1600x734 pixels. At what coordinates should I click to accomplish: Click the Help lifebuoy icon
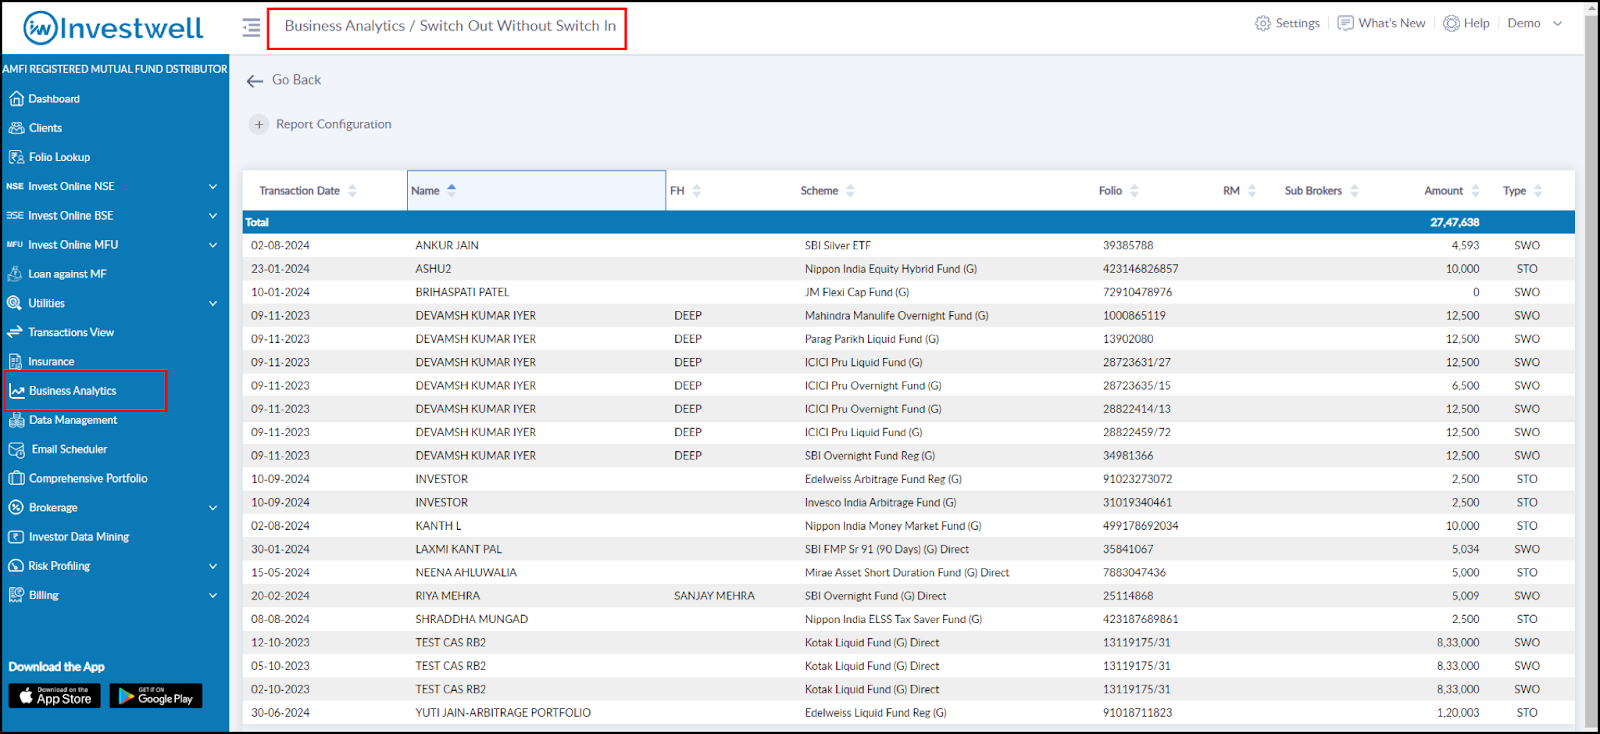tap(1451, 23)
